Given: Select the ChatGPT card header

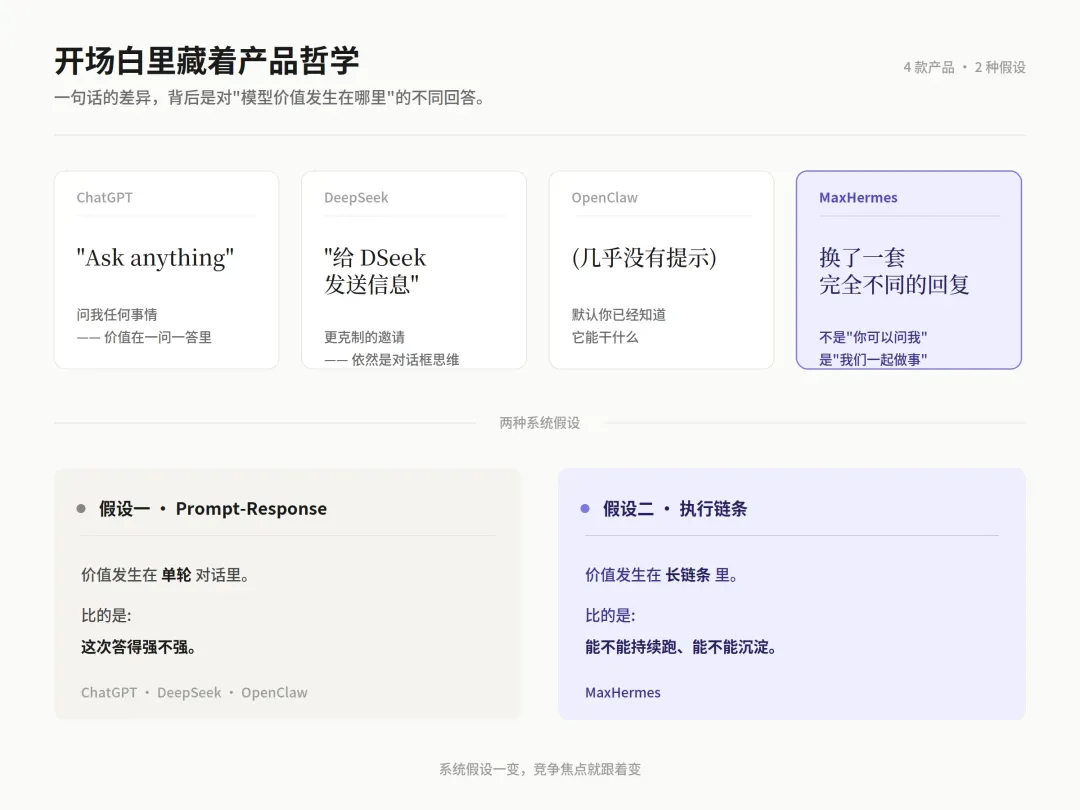Looking at the screenshot, I should tap(105, 198).
